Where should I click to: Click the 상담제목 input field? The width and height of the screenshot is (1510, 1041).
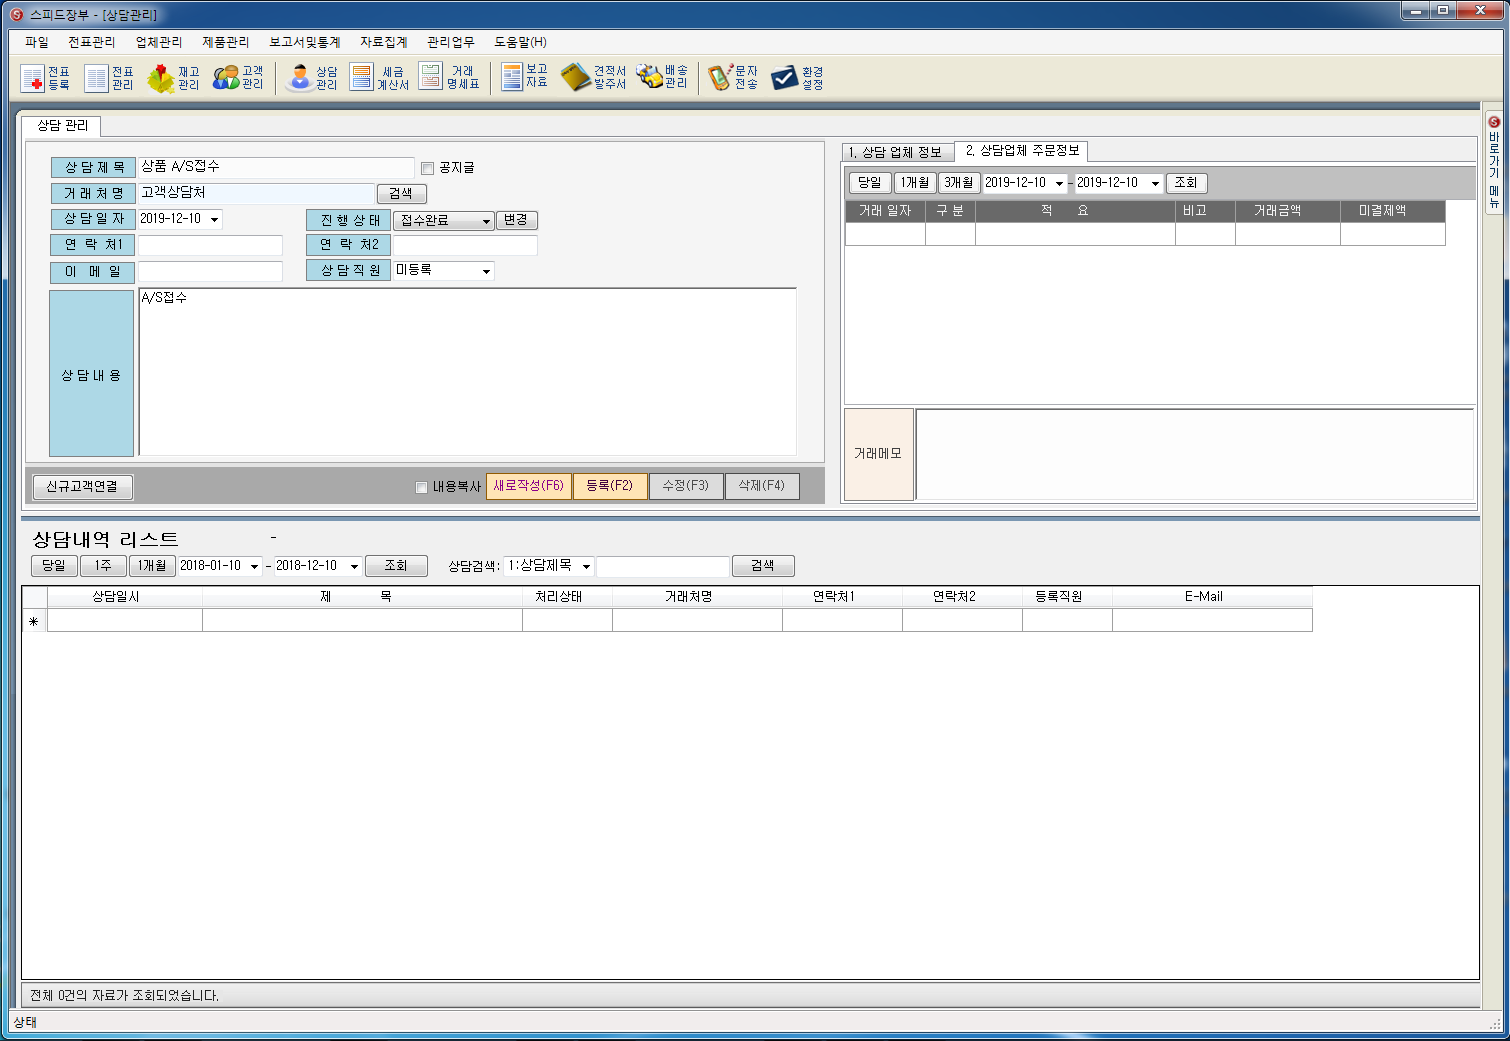pos(276,168)
